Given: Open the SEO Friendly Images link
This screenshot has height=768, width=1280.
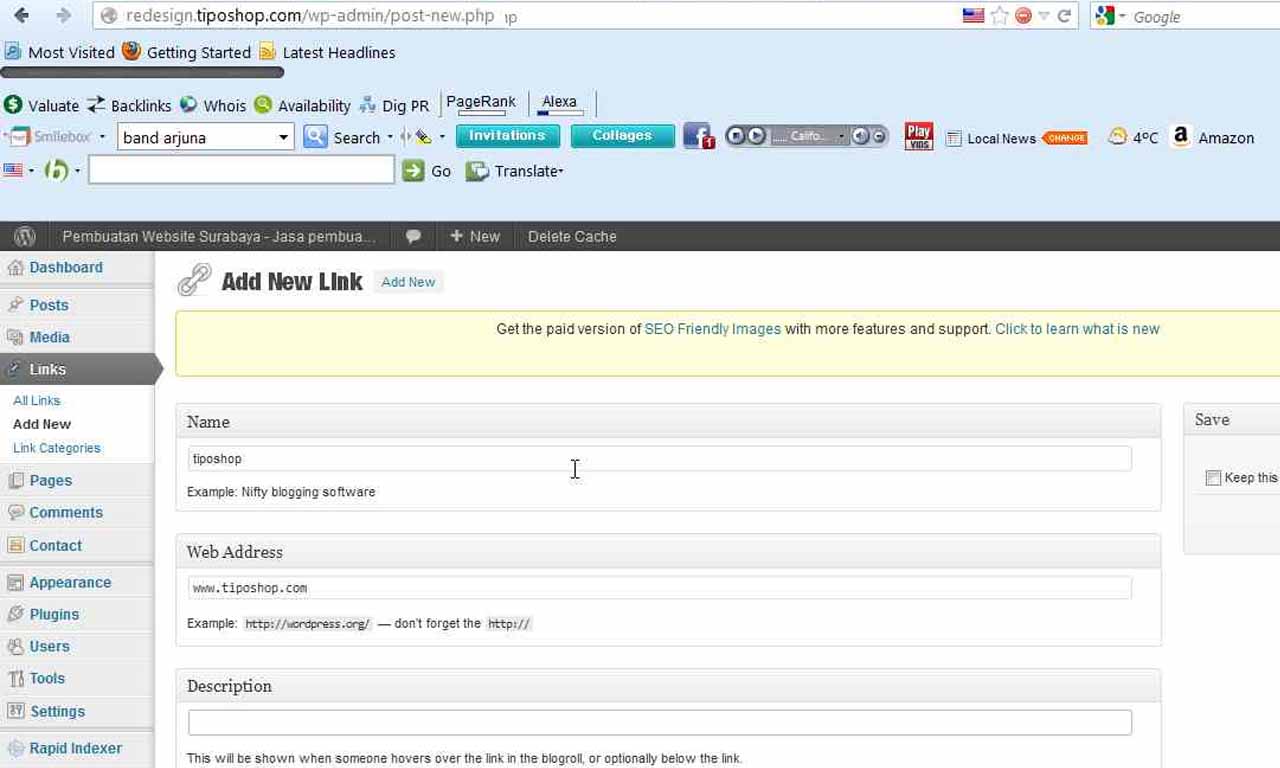Looking at the screenshot, I should click(x=712, y=328).
